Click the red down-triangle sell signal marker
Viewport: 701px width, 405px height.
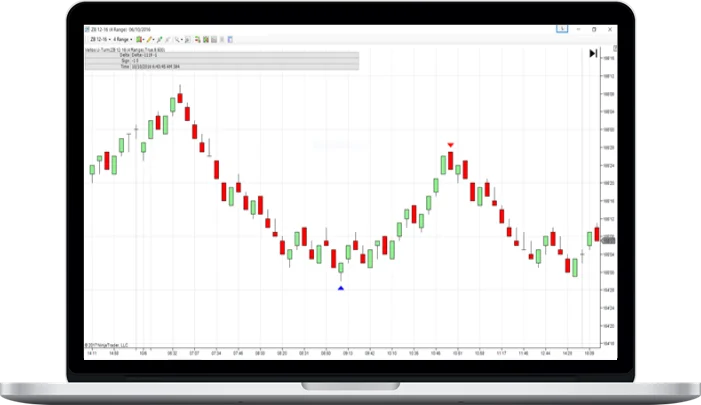(450, 145)
